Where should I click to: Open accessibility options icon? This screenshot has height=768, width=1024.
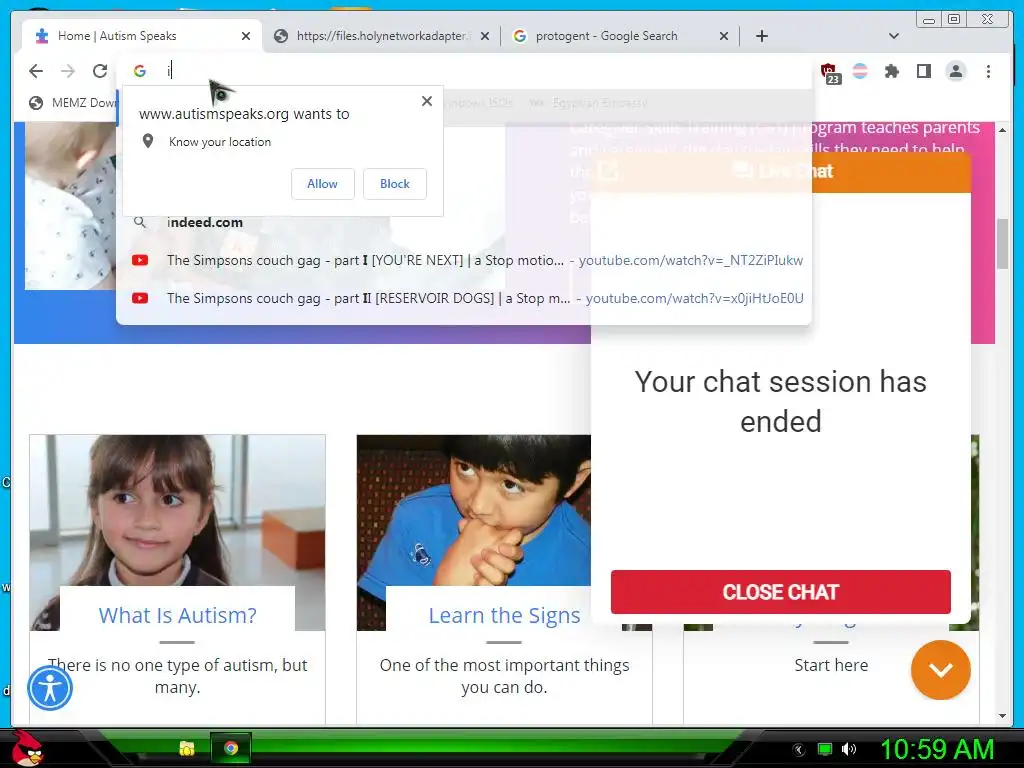coord(50,688)
